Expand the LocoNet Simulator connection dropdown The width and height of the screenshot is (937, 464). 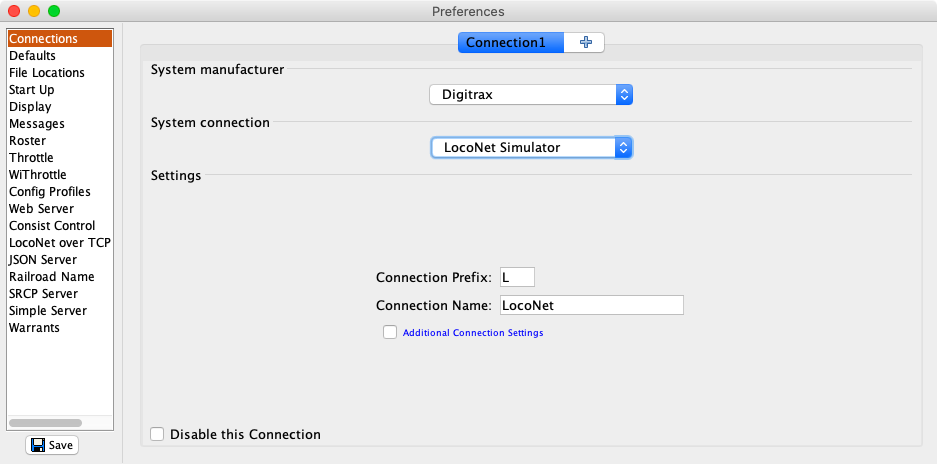[531, 147]
